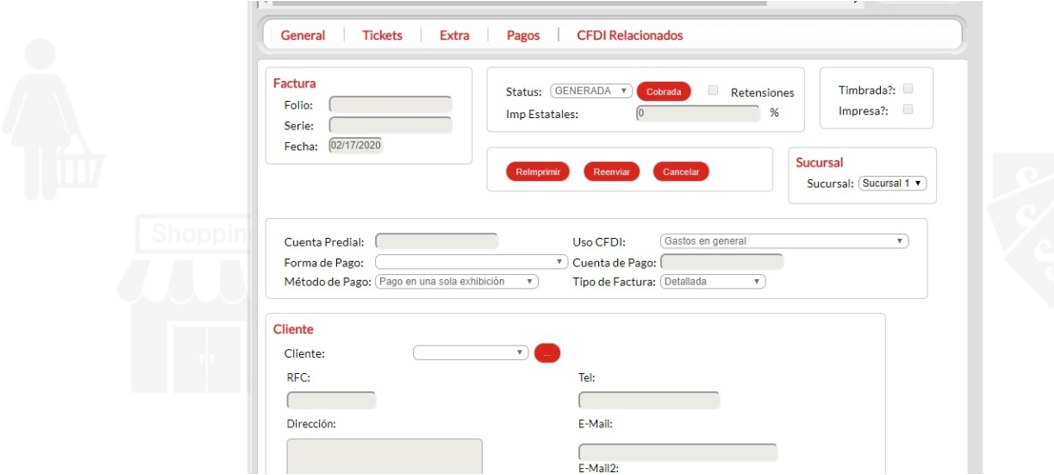Go to the Pagos tab
Viewport: 1054px width, 475px height.
tap(523, 35)
